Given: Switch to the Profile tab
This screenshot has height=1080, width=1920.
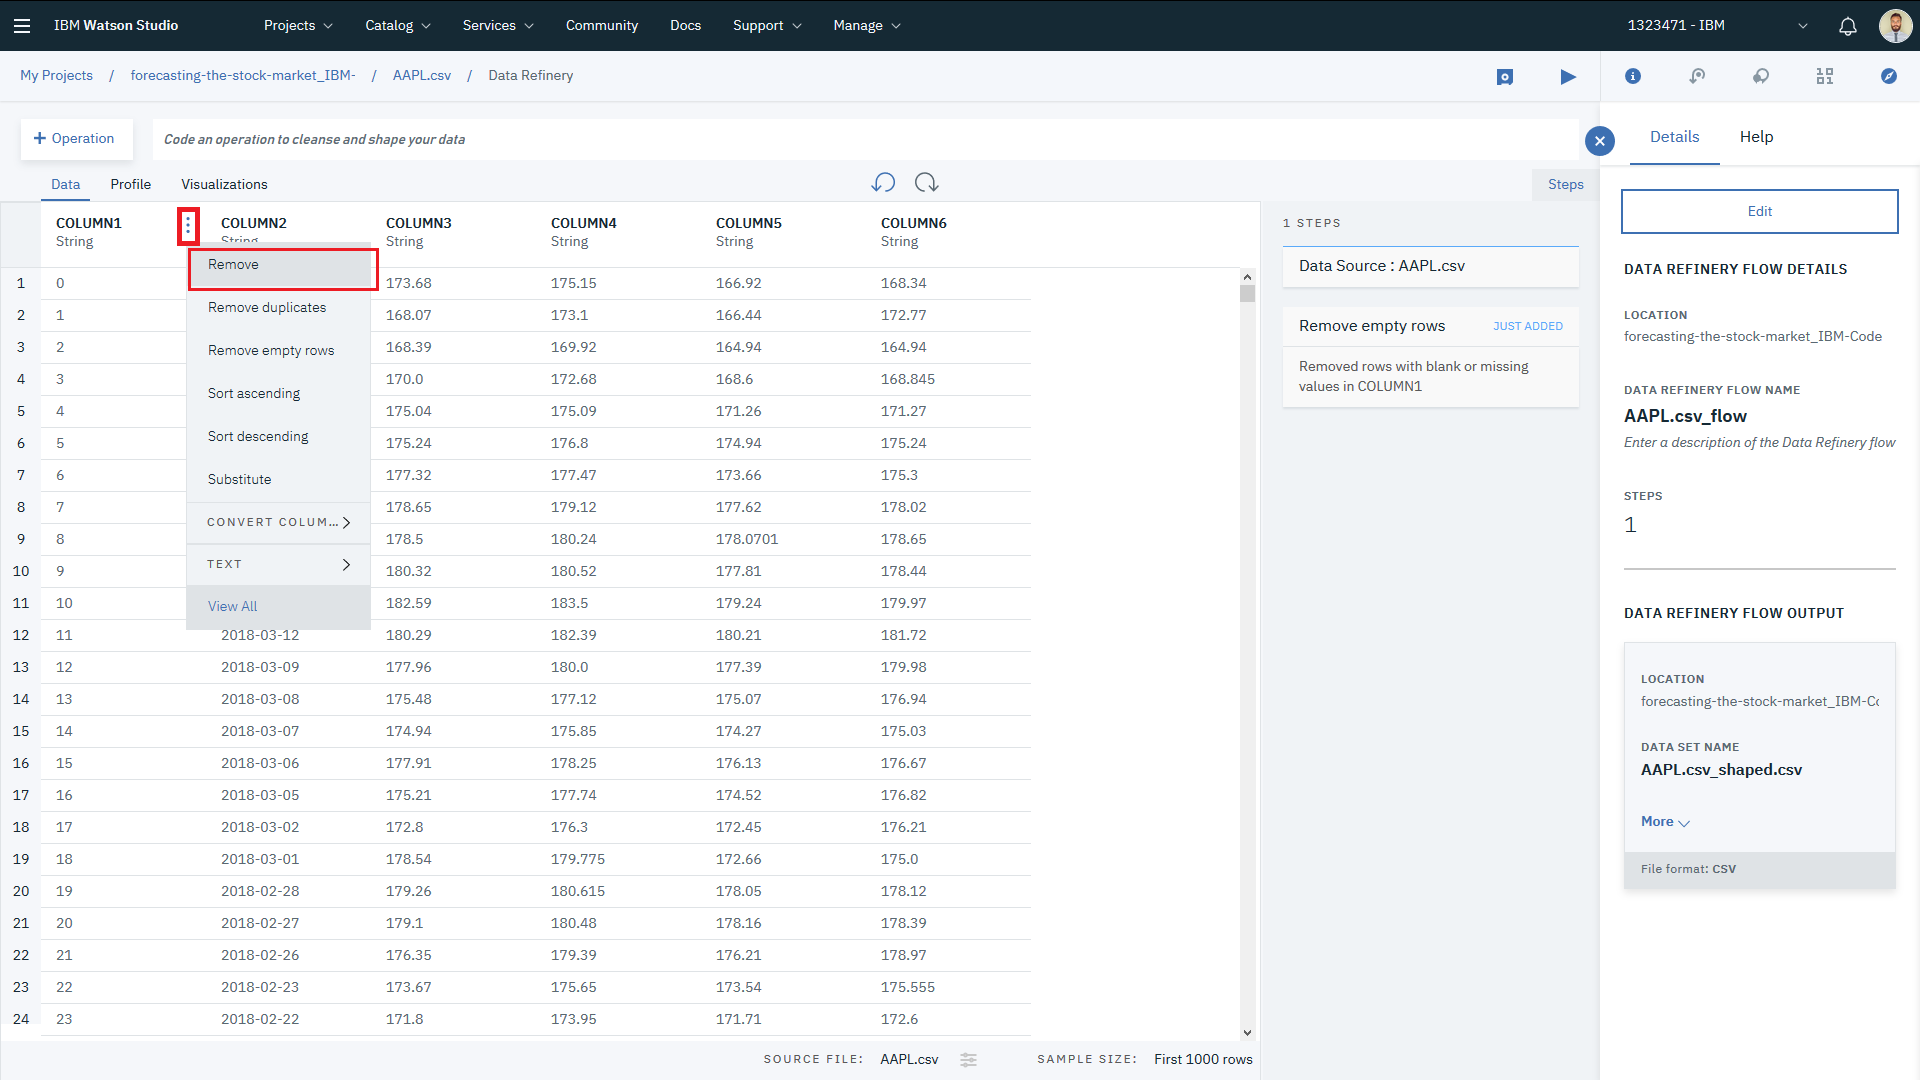Looking at the screenshot, I should coord(130,184).
